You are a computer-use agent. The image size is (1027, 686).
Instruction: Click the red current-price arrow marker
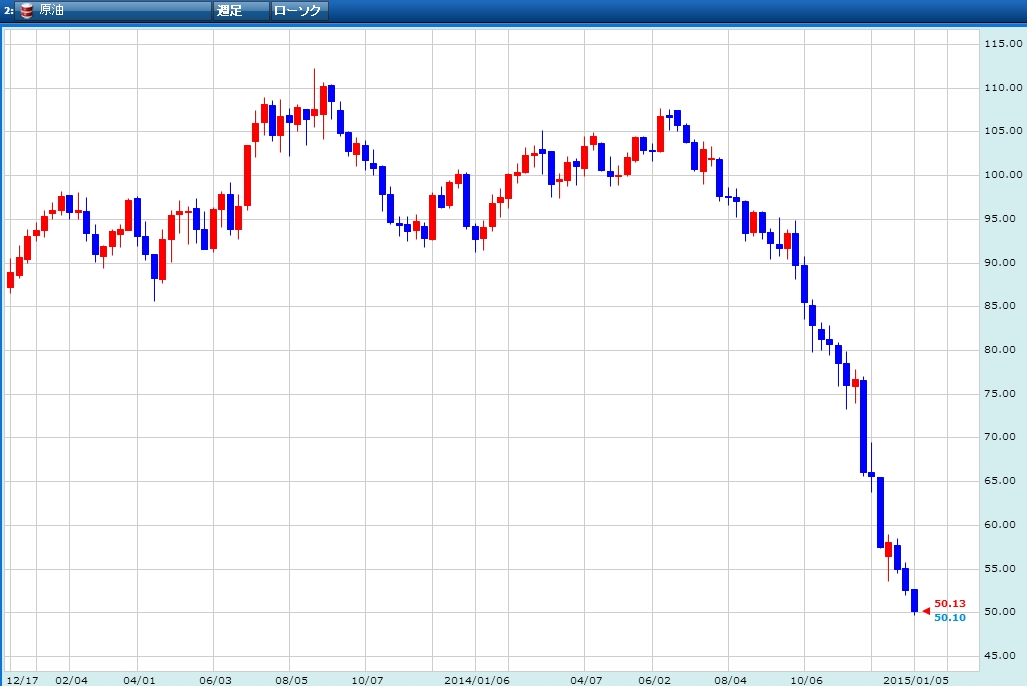(926, 610)
